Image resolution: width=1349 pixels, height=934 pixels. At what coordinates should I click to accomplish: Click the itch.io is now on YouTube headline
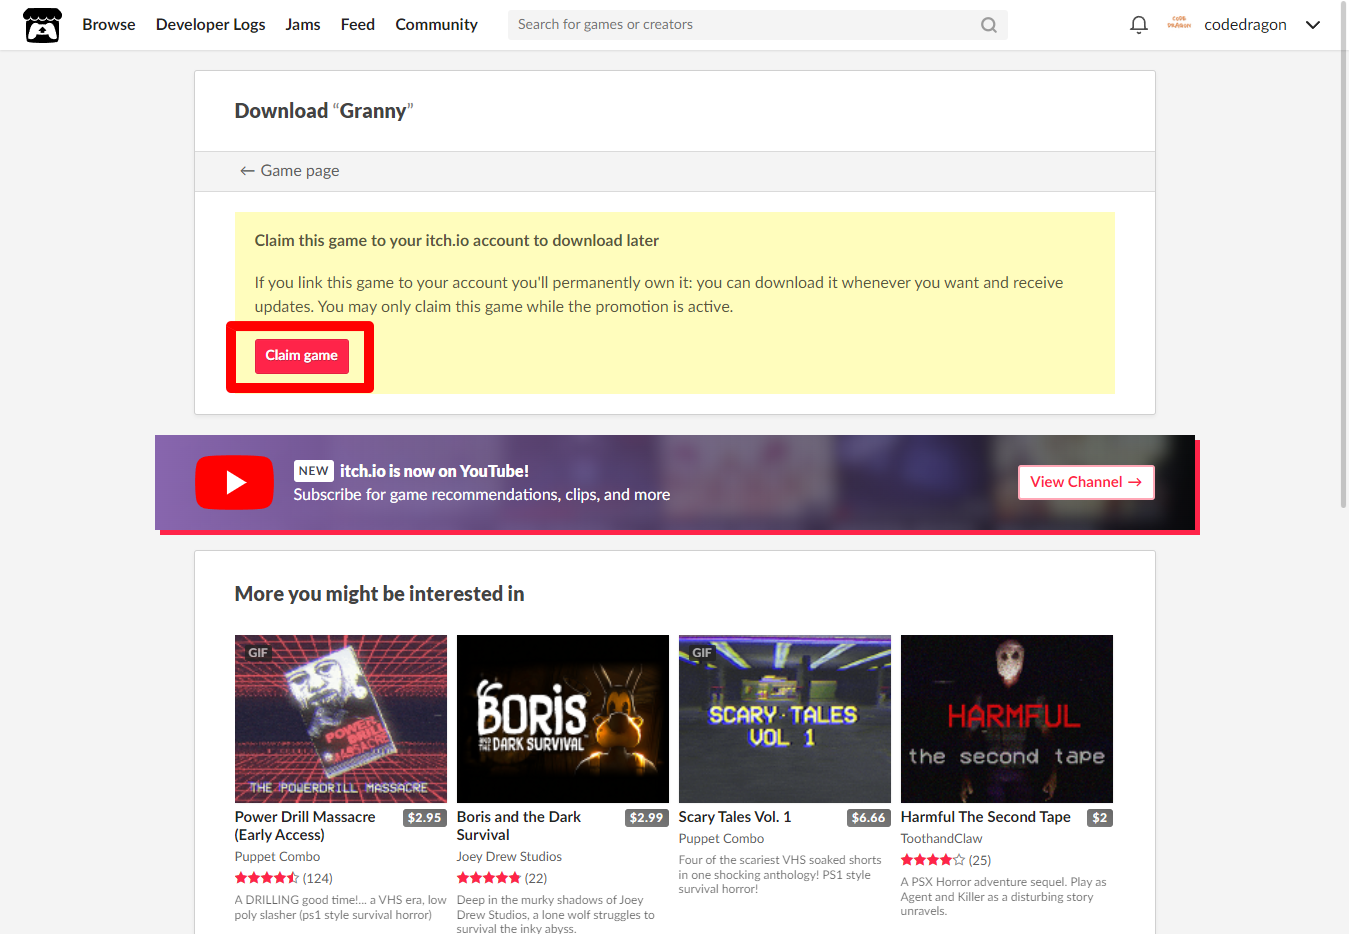point(434,471)
